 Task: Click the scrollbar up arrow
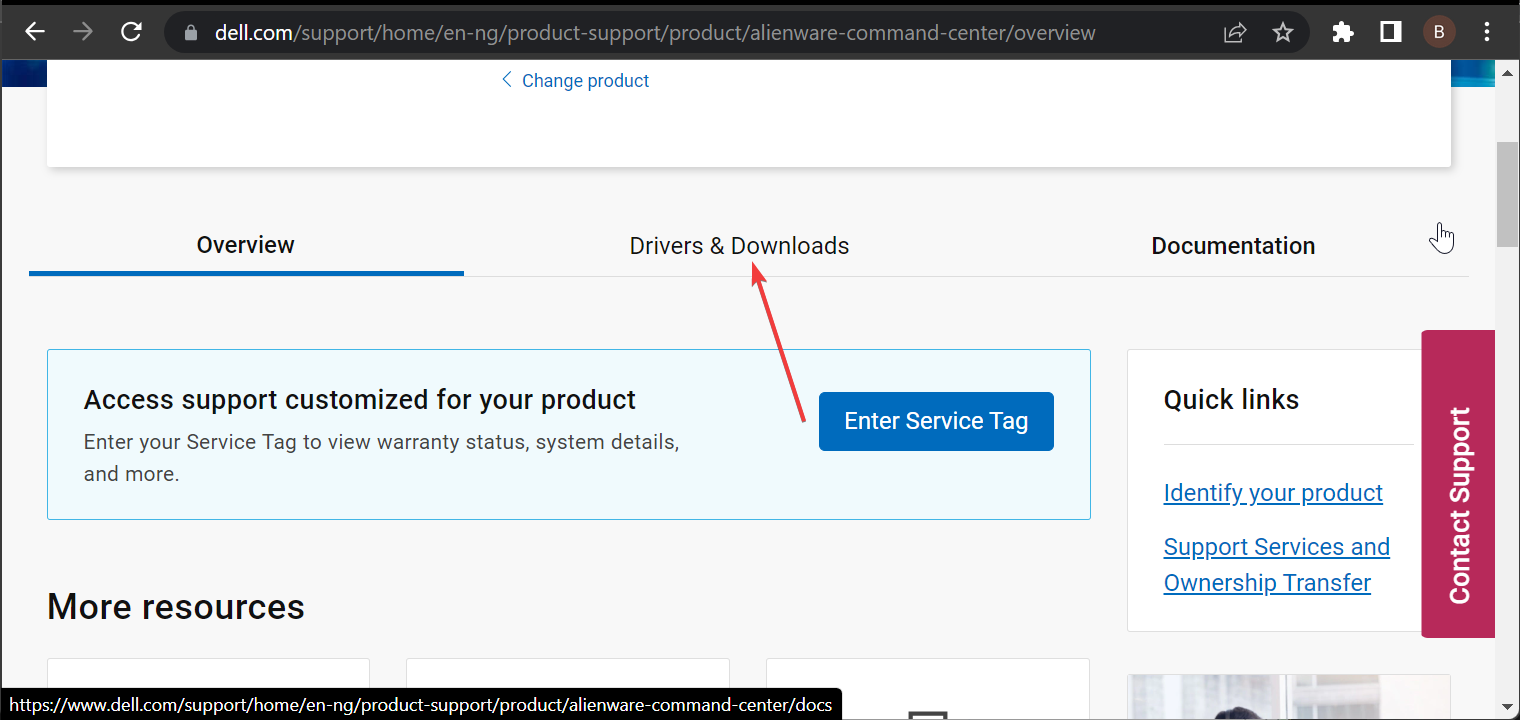coord(1507,72)
